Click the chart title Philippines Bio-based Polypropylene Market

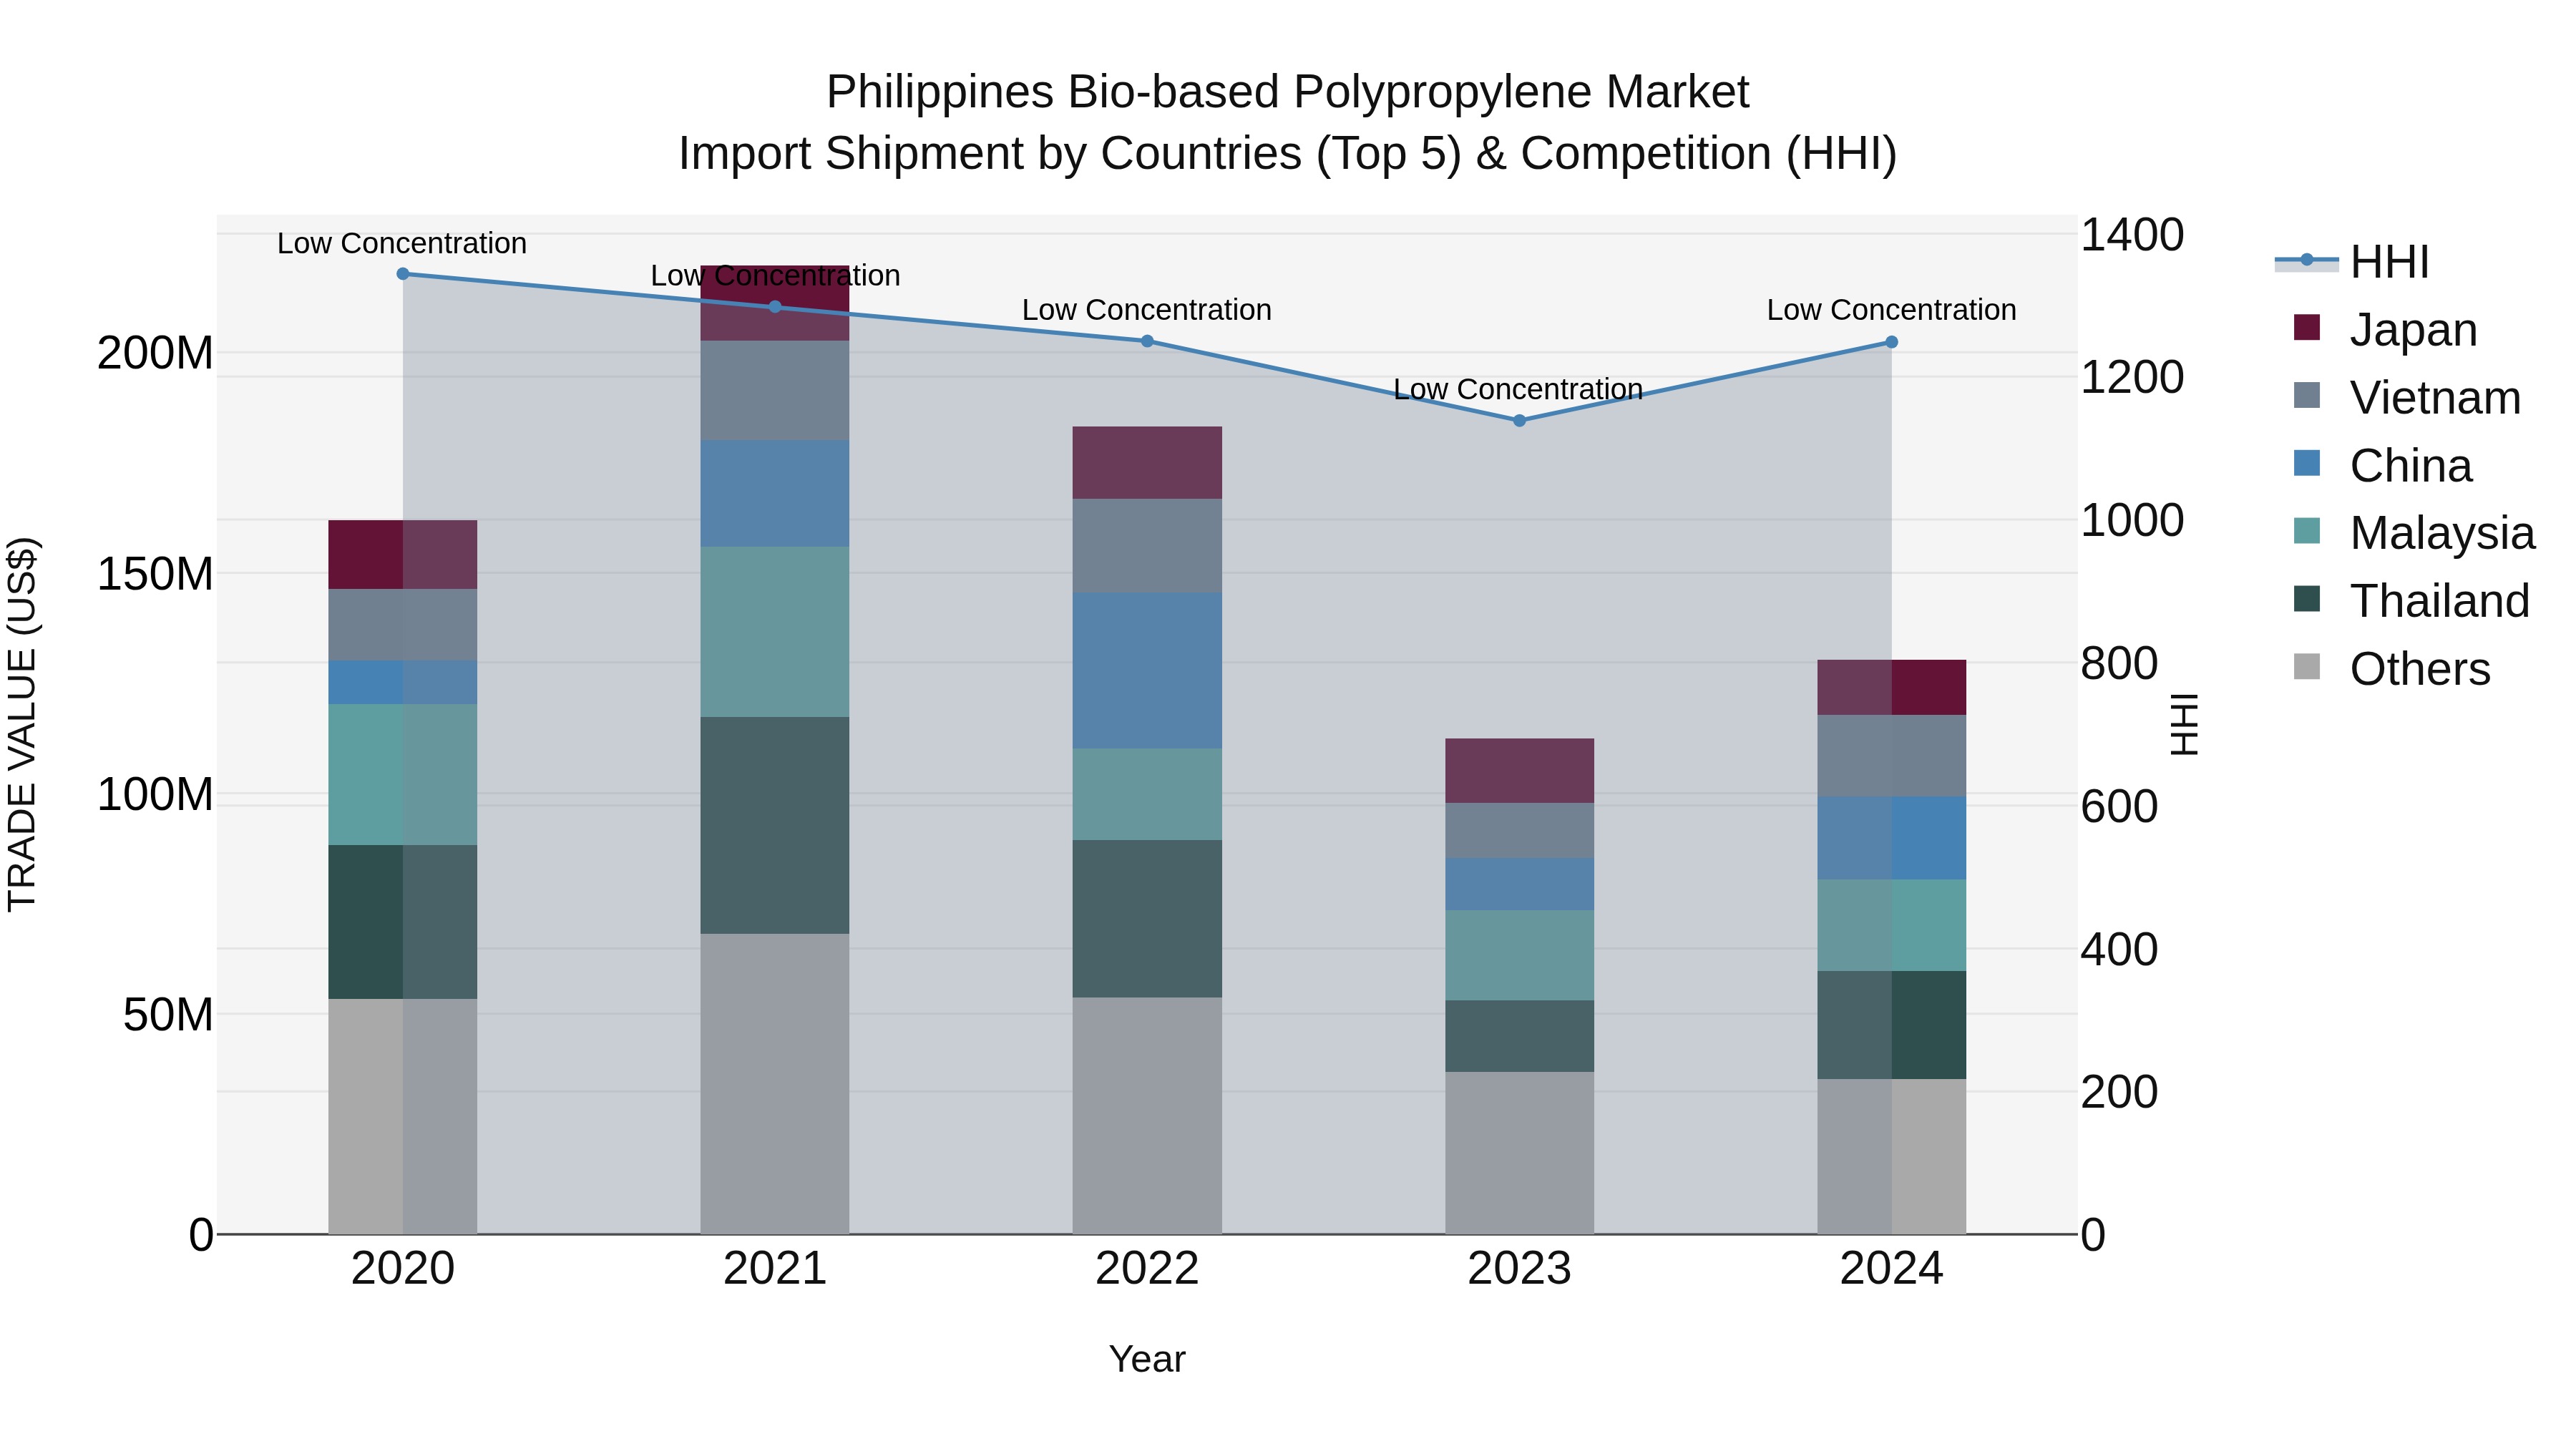1288,92
